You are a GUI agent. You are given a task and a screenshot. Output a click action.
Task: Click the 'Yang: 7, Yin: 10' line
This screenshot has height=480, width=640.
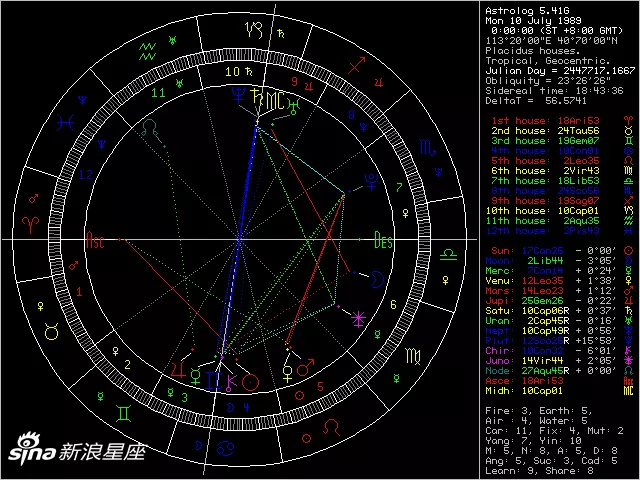[x=533, y=441]
